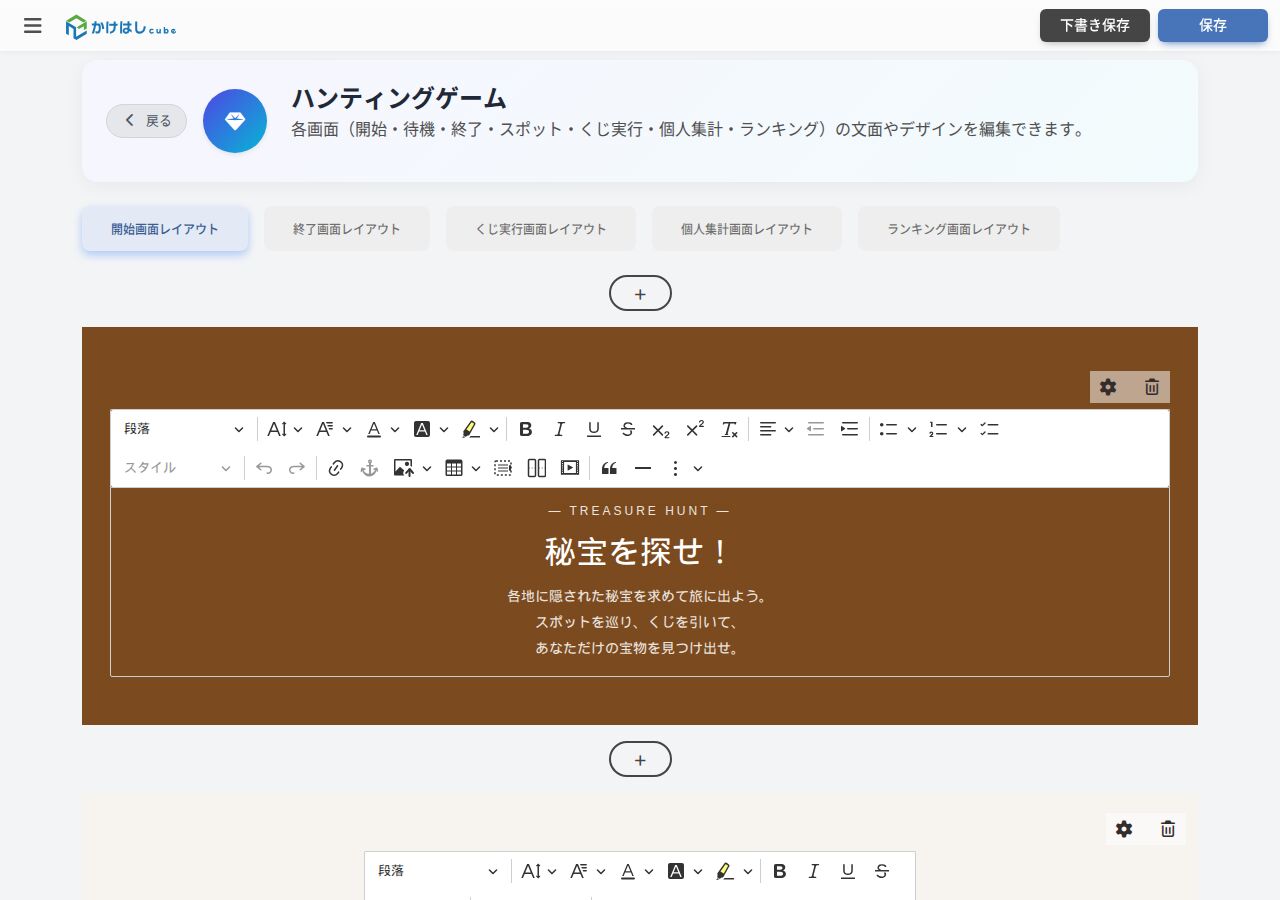Open the hamburger menu
The height and width of the screenshot is (900, 1280).
coord(33,26)
